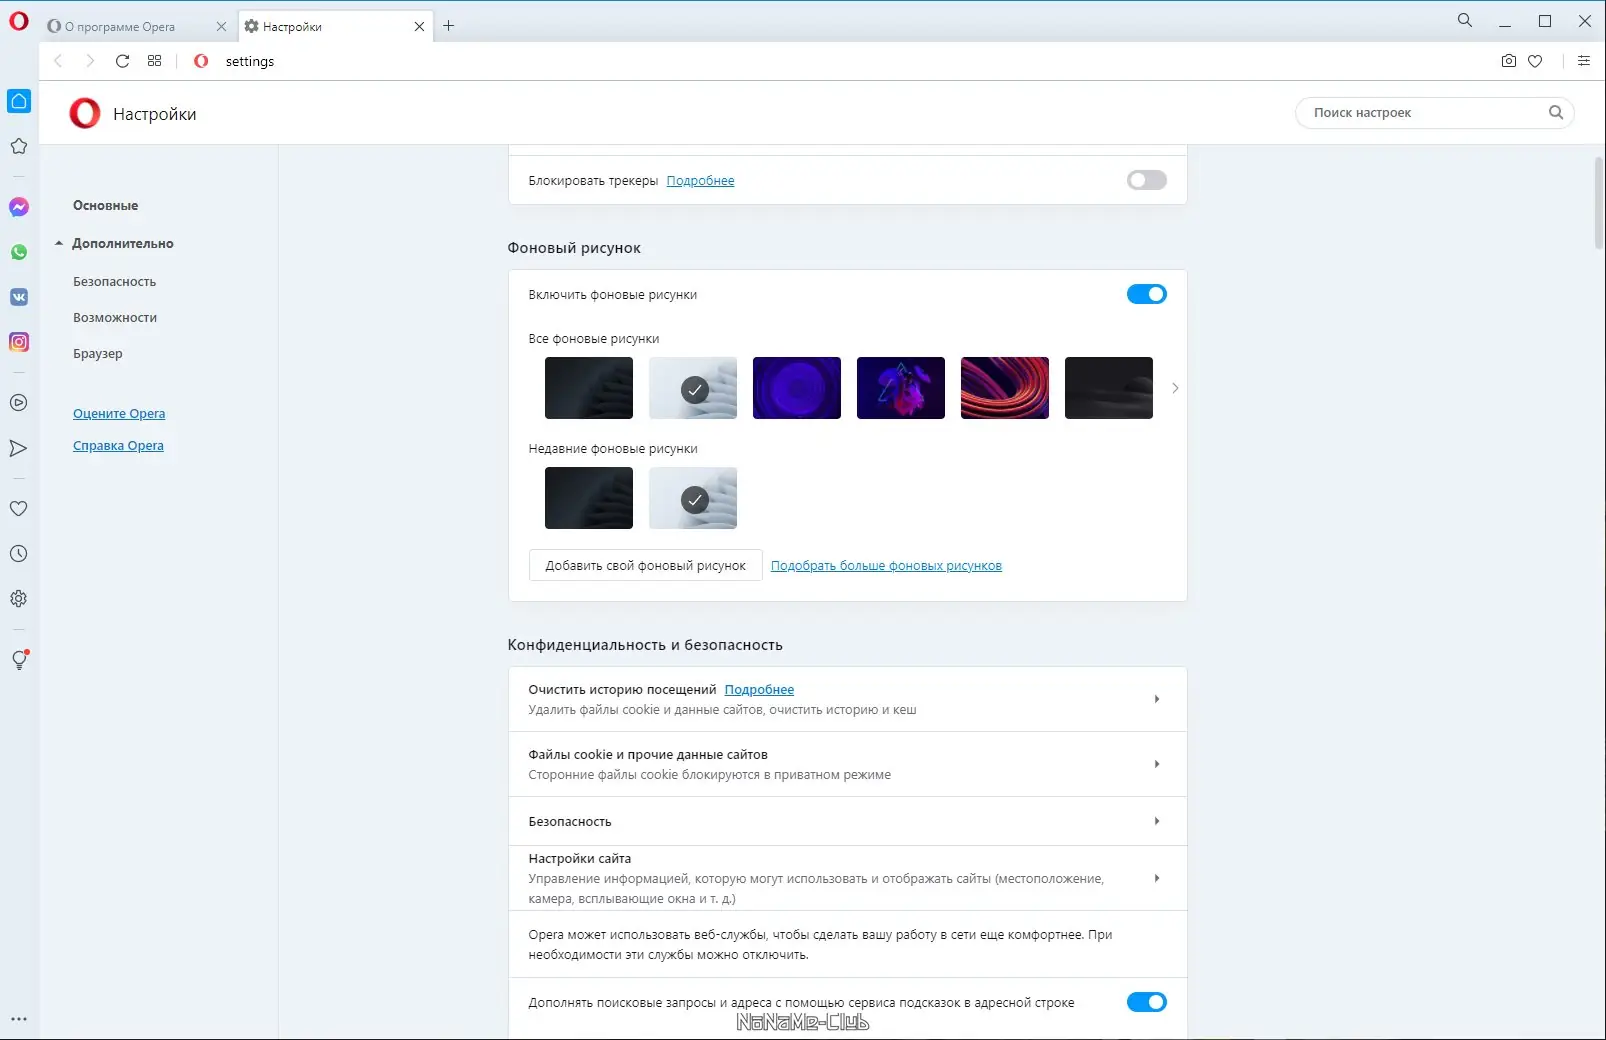
Task: Disable address bar search suggestions toggle
Action: point(1147,1002)
